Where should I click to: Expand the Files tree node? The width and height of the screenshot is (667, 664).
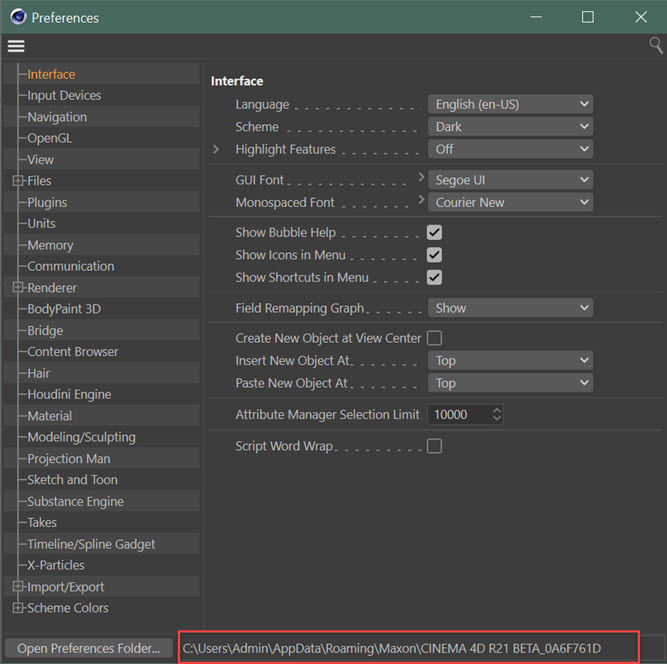(17, 181)
